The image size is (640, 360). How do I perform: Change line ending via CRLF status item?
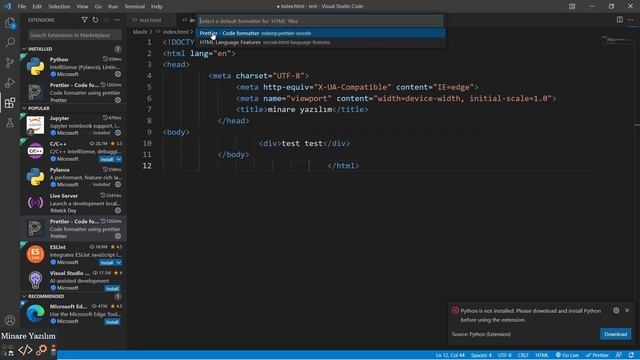(x=523, y=355)
